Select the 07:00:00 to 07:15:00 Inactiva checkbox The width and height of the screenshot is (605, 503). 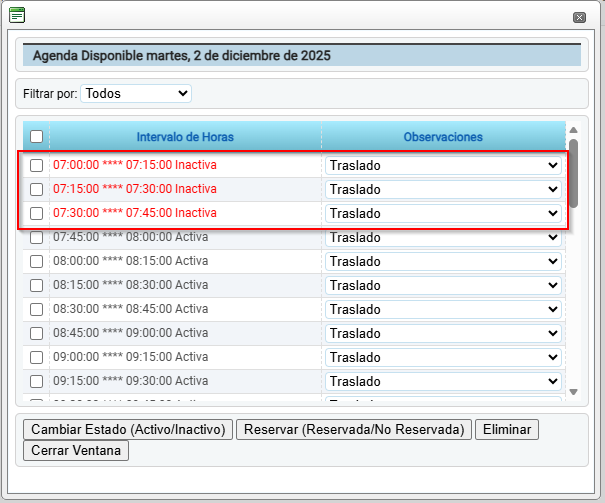pos(36,165)
